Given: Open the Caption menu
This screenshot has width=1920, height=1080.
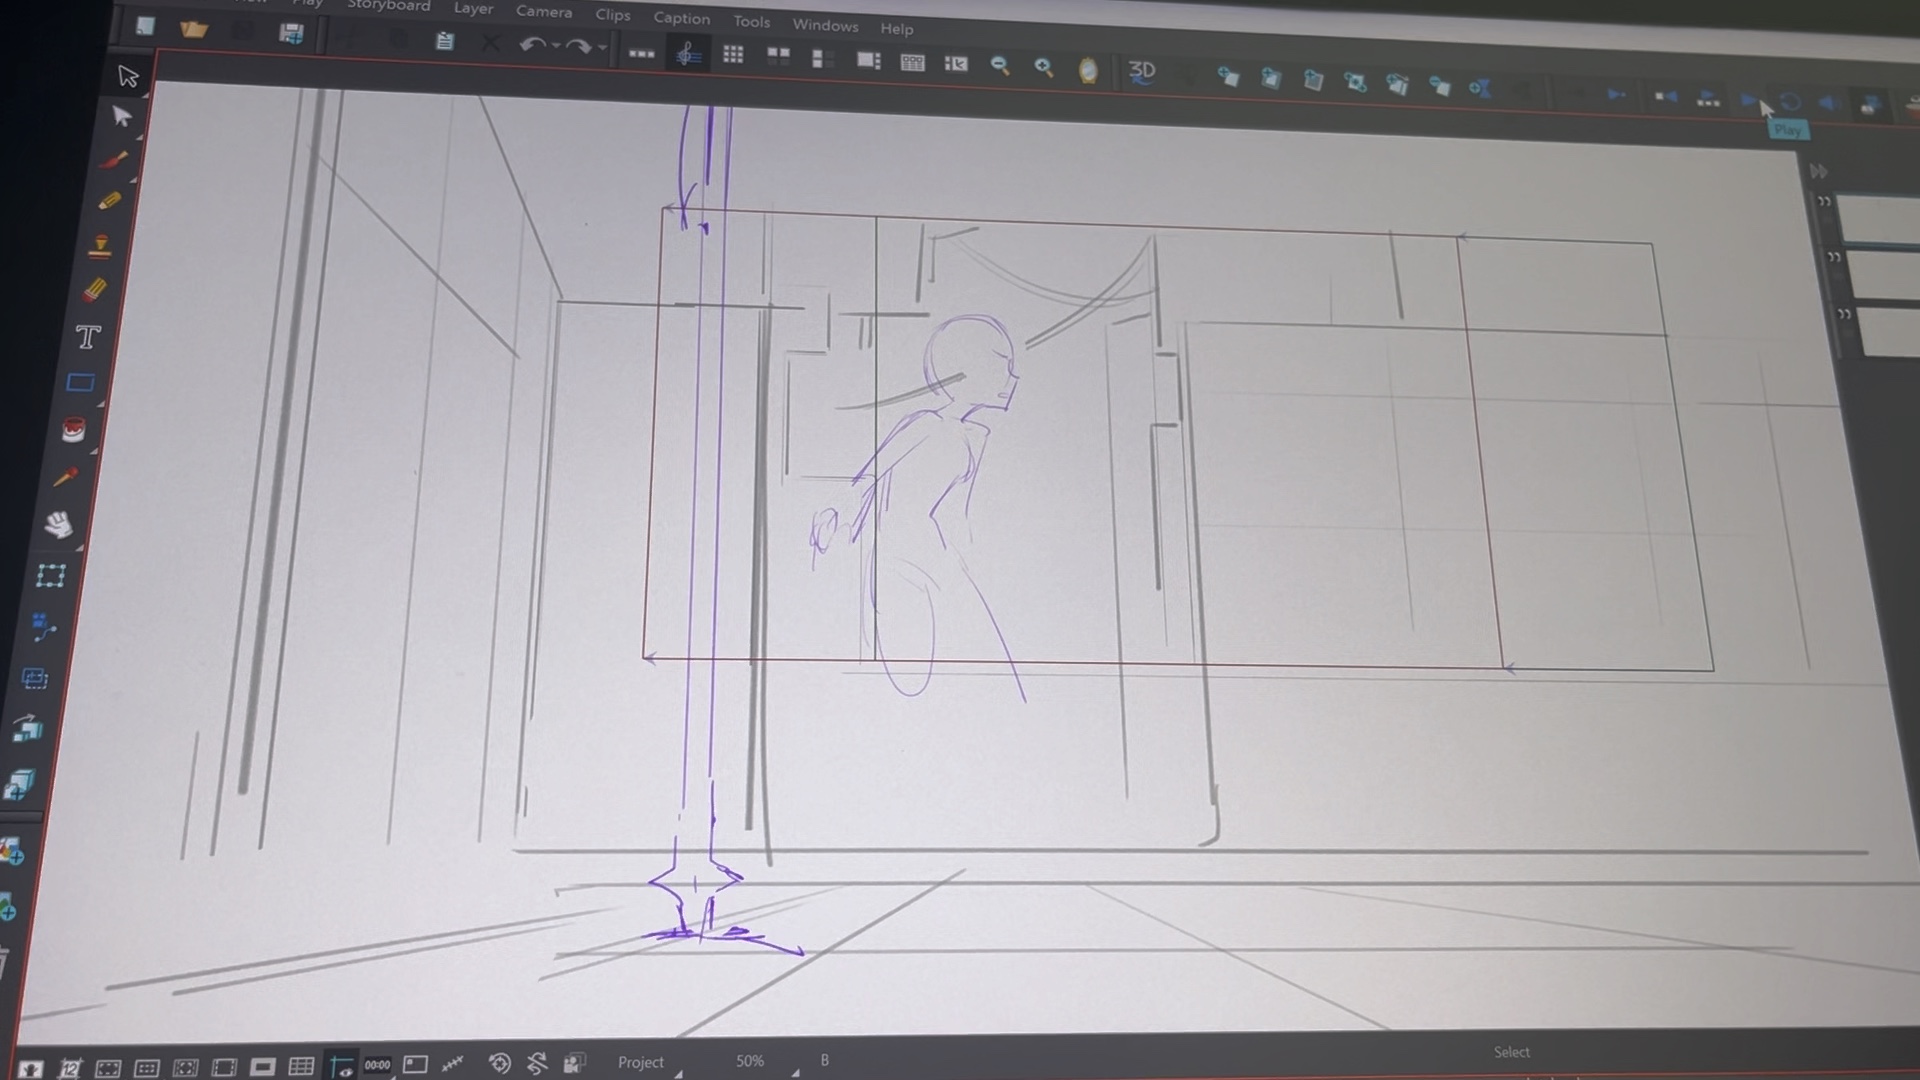Looking at the screenshot, I should coord(682,18).
